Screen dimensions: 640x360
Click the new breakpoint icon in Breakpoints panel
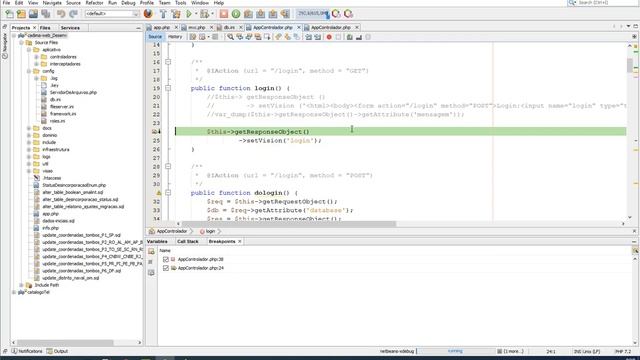coord(151,251)
